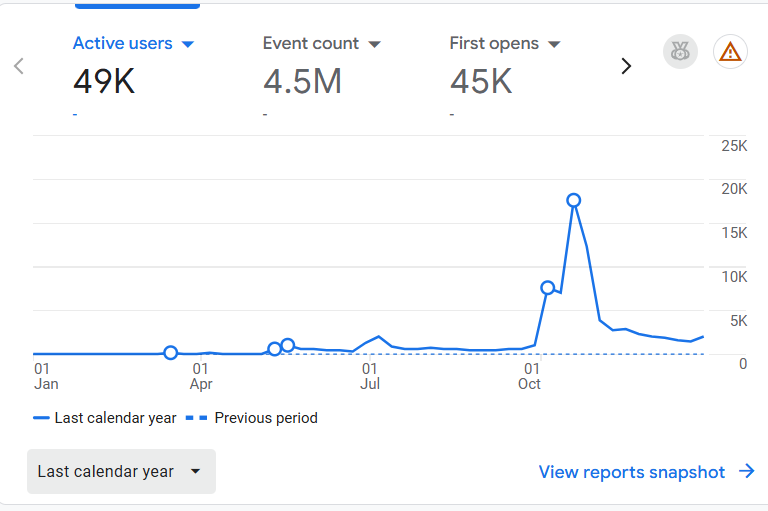Click the arrow icon after View reports snapshot

[746, 472]
